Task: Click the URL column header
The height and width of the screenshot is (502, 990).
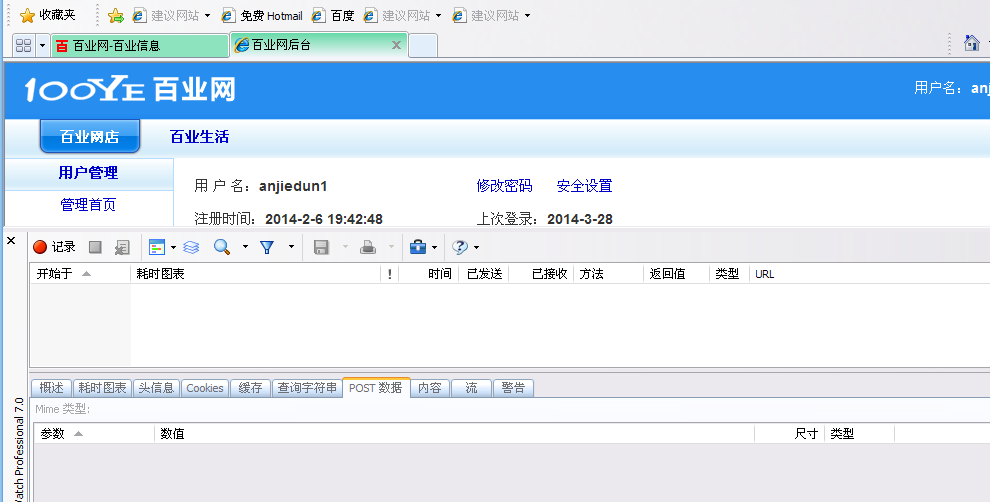Action: 869,273
